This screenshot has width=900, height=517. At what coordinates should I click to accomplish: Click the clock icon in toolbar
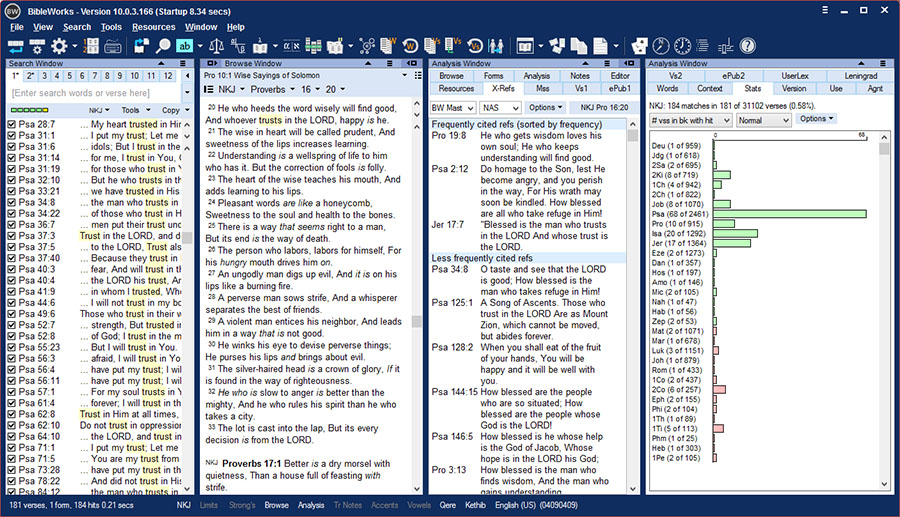coord(682,46)
